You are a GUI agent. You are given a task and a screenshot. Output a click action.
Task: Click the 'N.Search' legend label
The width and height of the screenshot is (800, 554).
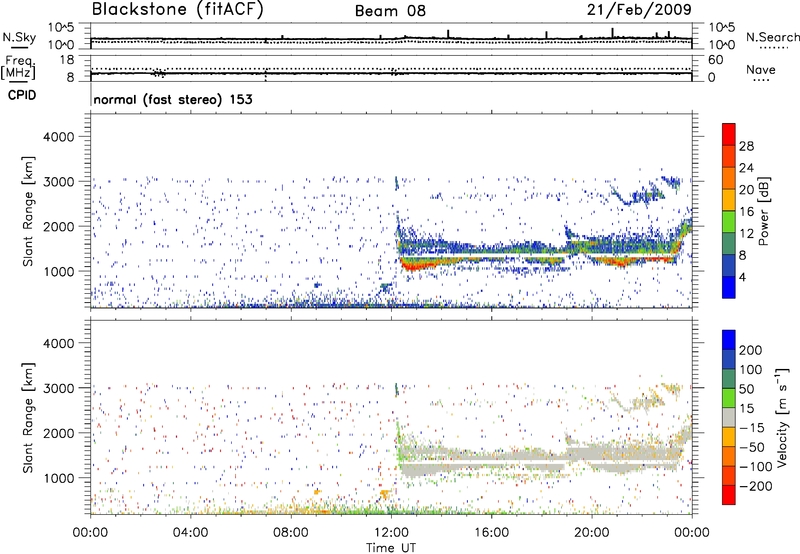coord(772,37)
